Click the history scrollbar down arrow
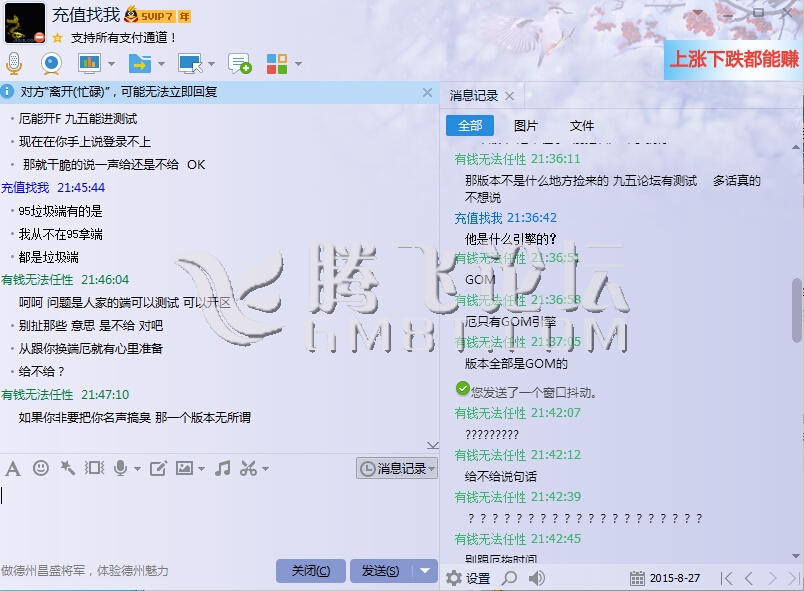Screen dimensions: 804x591 [x=796, y=556]
